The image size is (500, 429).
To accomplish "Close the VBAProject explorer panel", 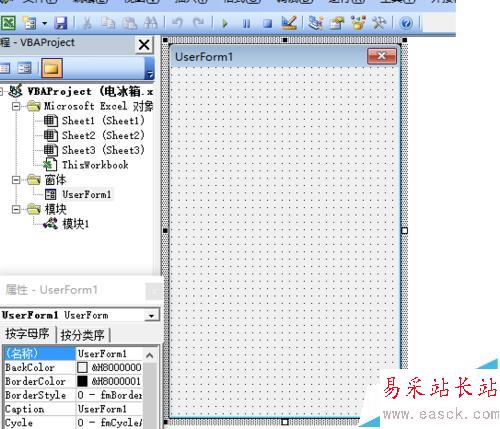I will tap(144, 44).
